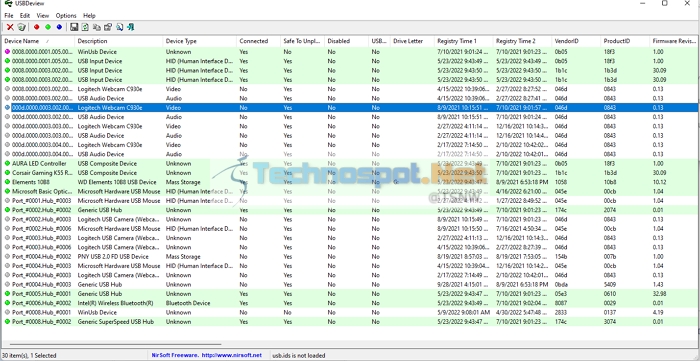Click green status dot beside Corsair Gaming K55

pos(7,173)
